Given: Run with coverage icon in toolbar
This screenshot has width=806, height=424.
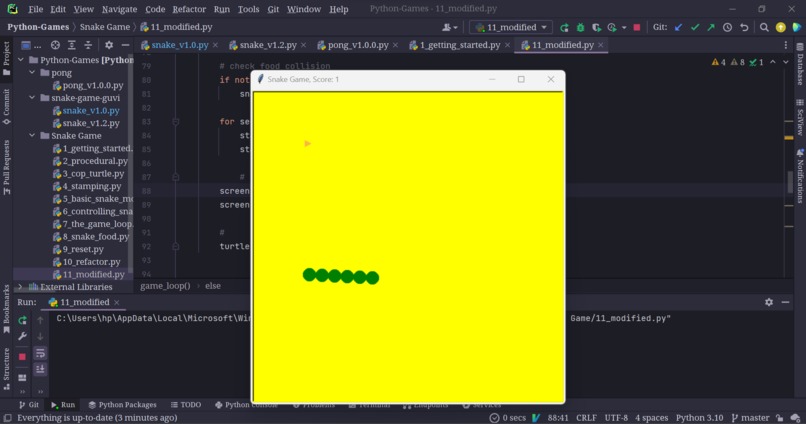Looking at the screenshot, I should coord(596,27).
